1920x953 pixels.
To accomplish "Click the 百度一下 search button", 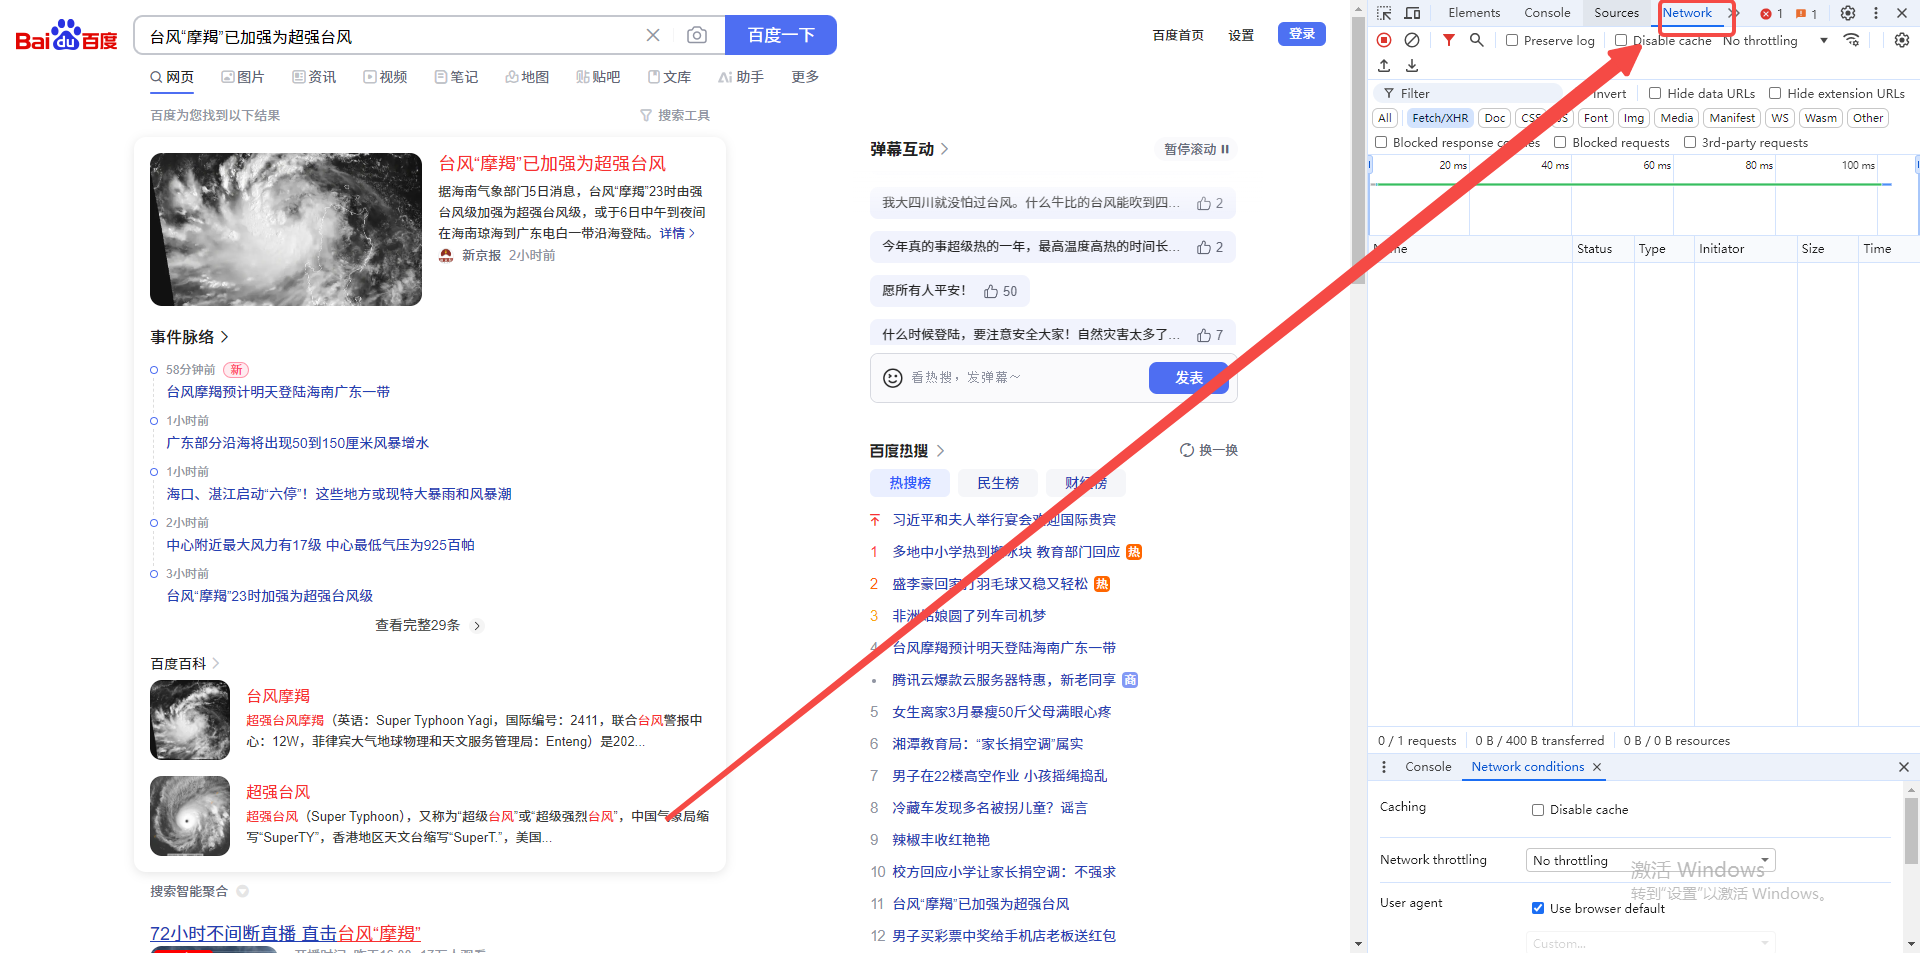I will (781, 35).
